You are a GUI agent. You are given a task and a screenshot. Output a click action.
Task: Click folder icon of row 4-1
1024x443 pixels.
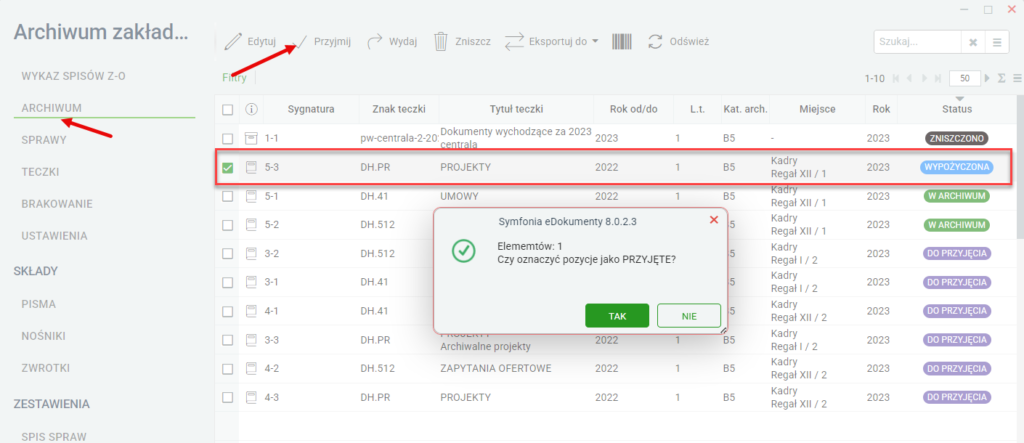click(251, 311)
